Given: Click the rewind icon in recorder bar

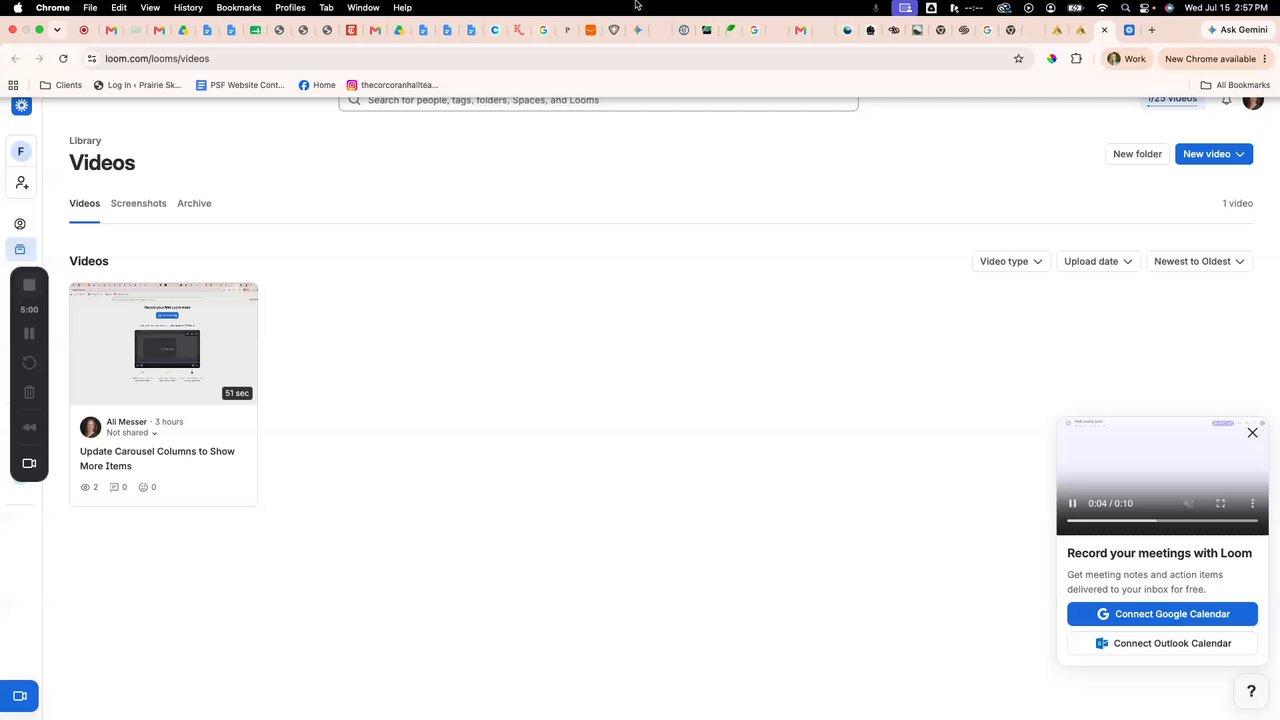Looking at the screenshot, I should point(29,427).
